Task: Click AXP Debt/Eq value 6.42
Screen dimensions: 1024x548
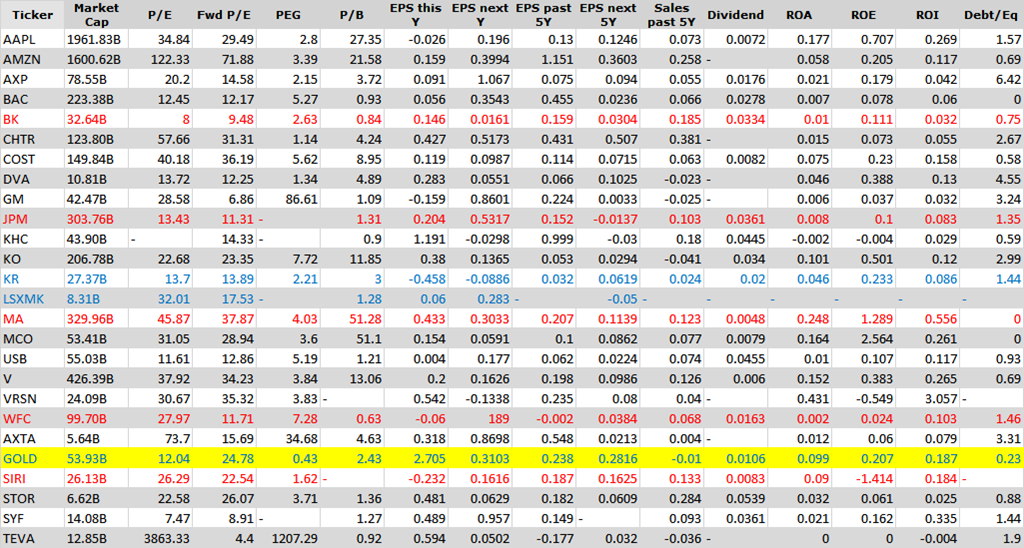Action: pyautogui.click(x=1009, y=80)
